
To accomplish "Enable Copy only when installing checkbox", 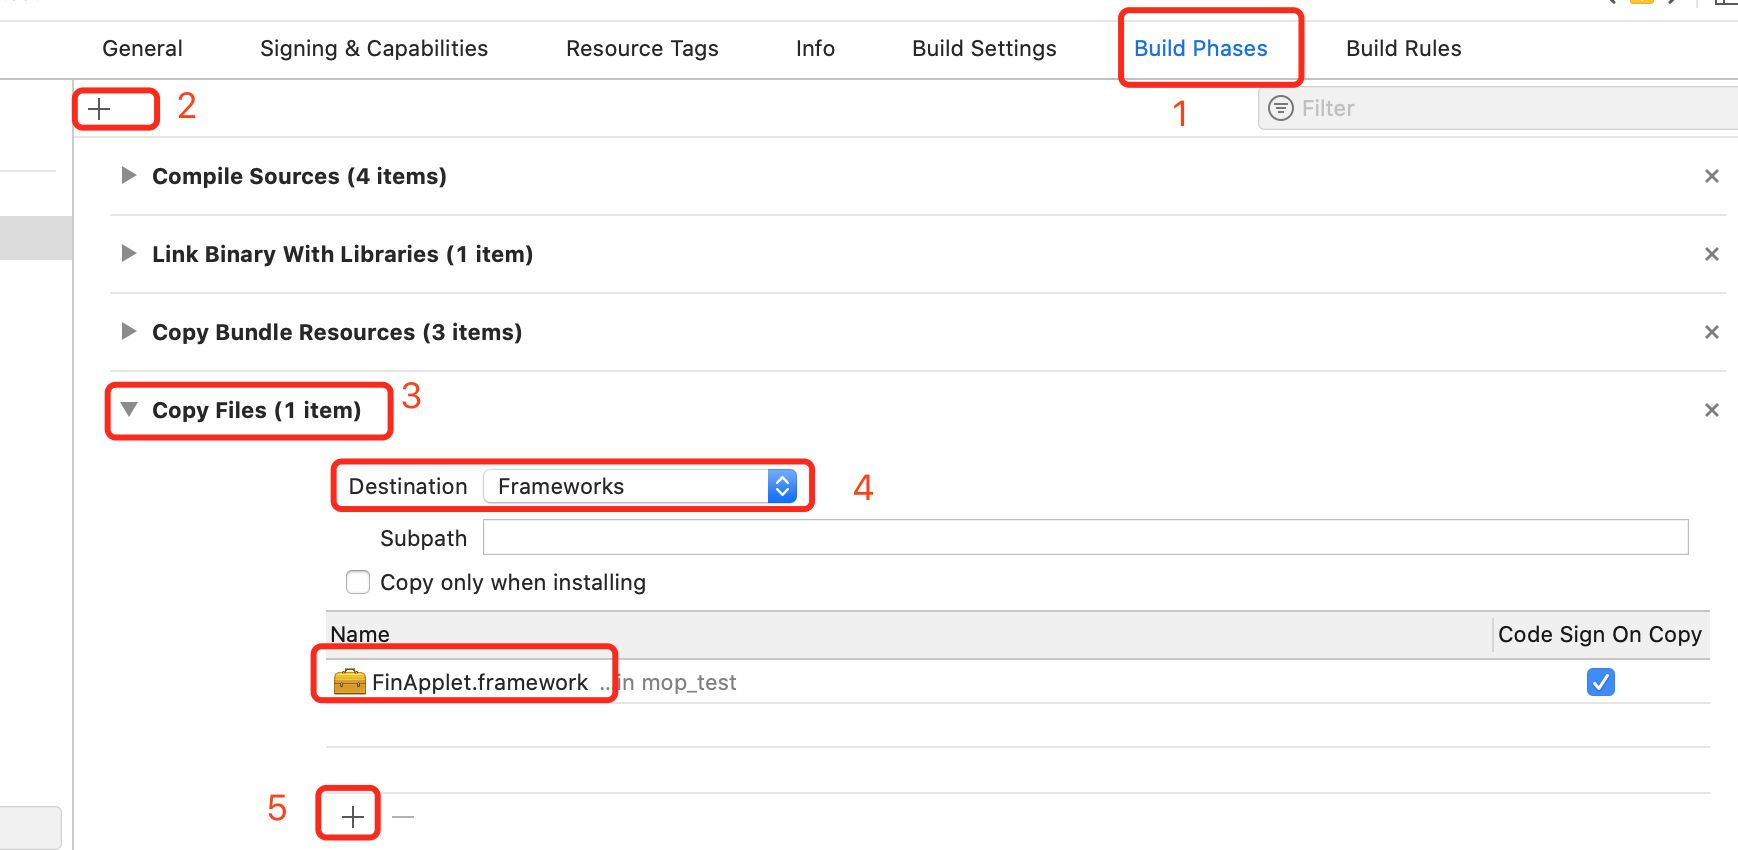I will [358, 582].
